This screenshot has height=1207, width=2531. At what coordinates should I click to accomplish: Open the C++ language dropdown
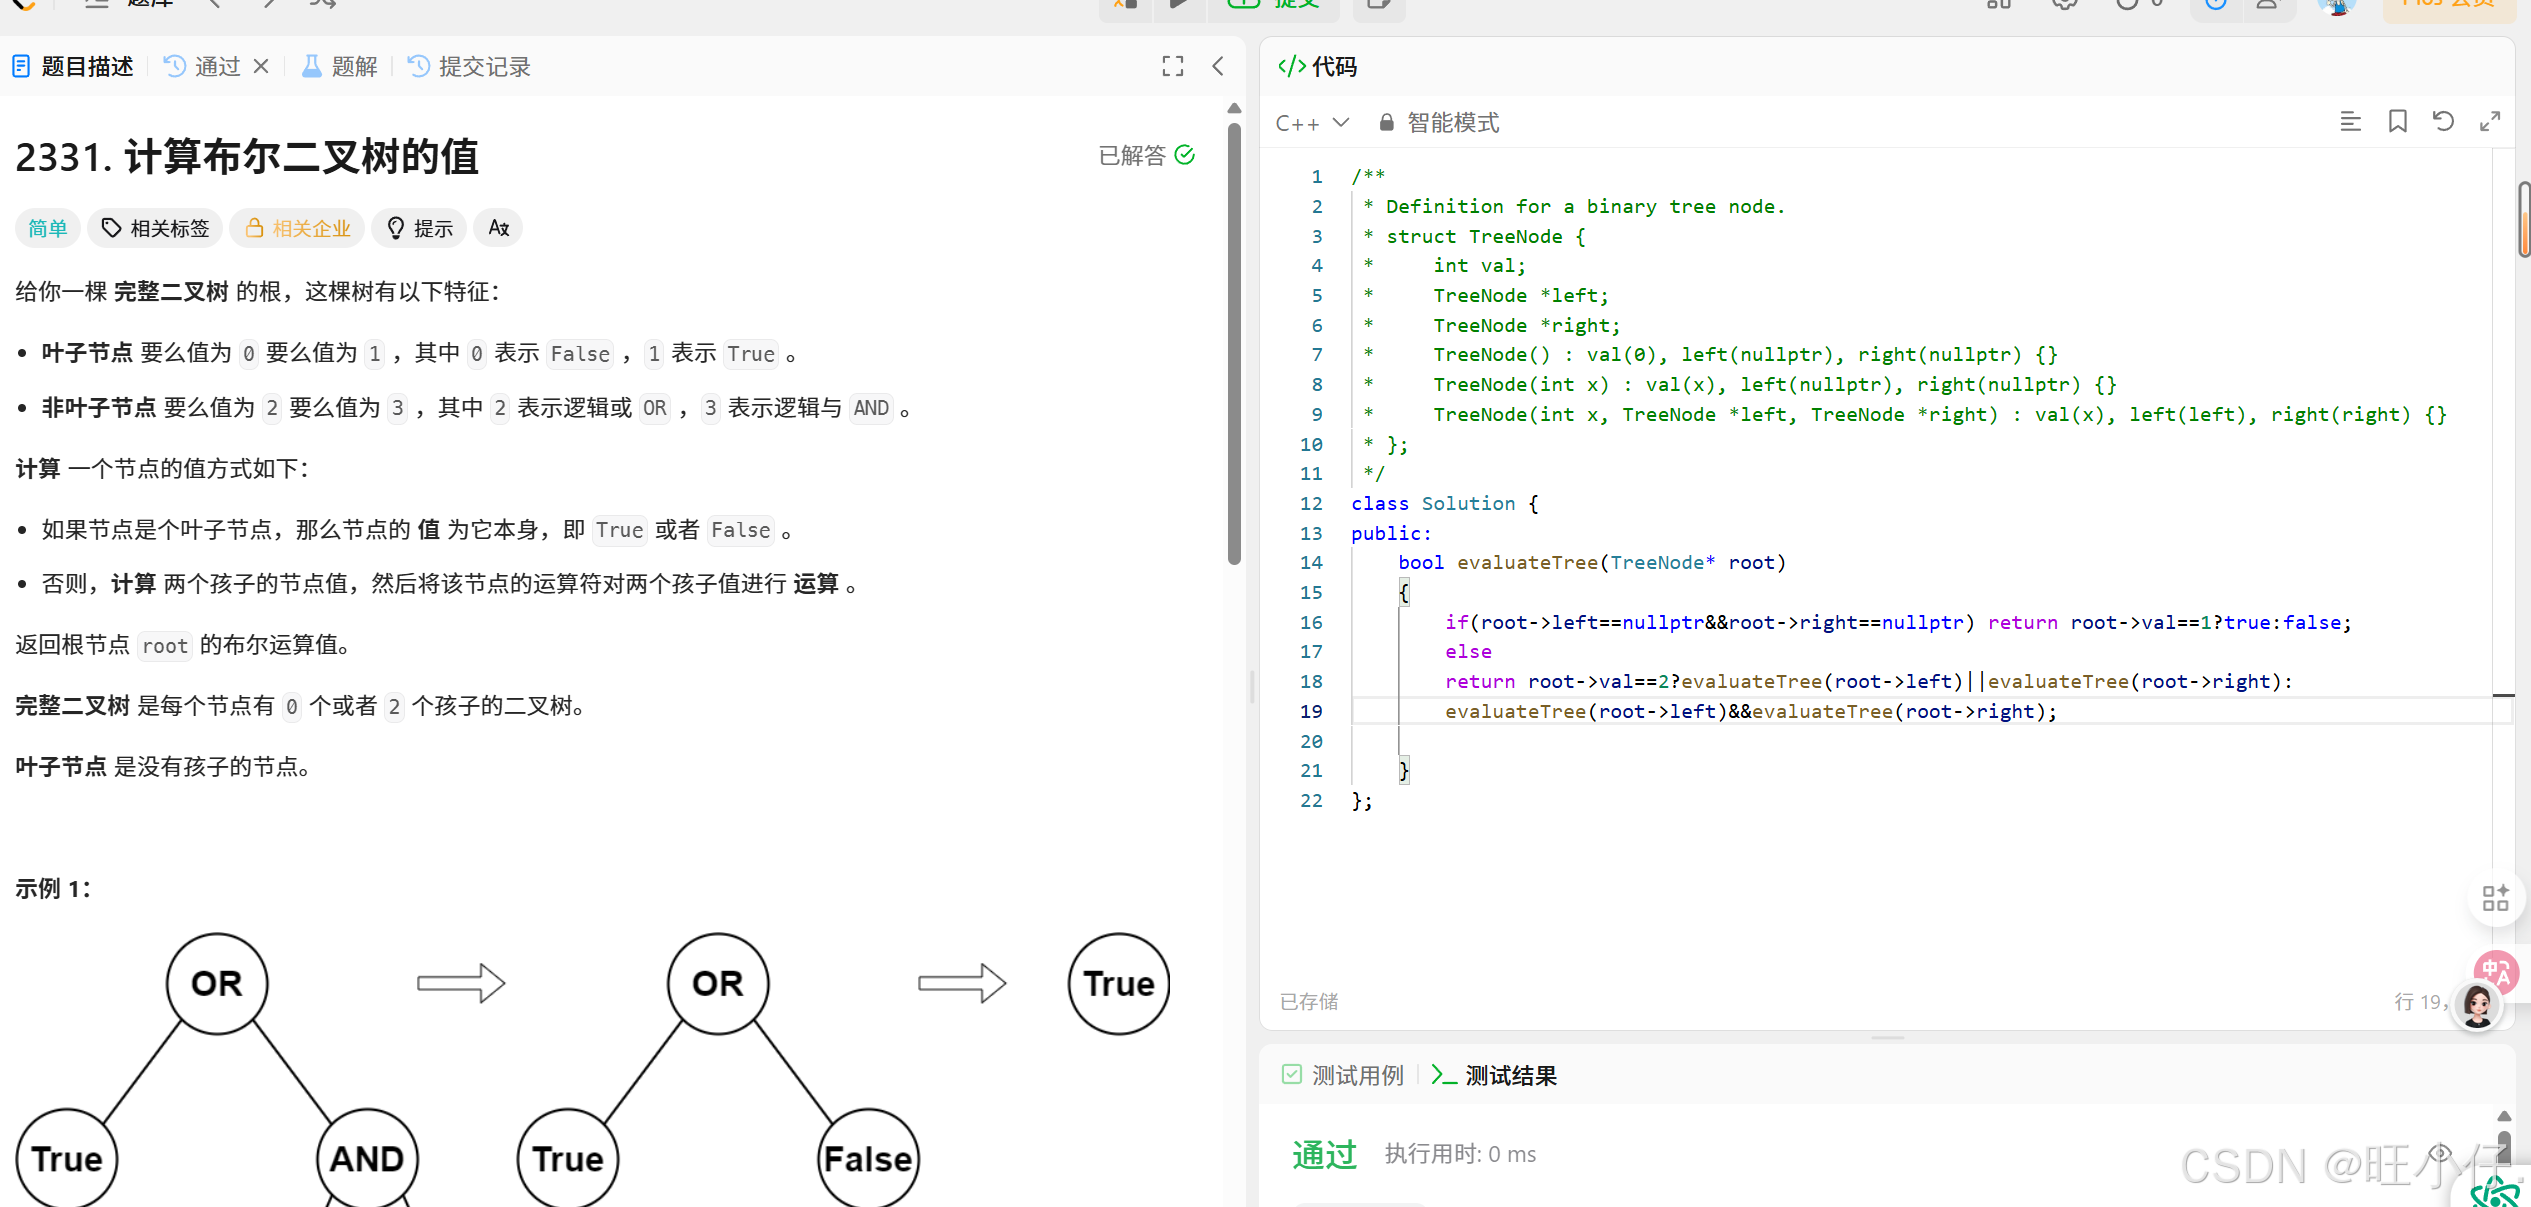[1312, 123]
